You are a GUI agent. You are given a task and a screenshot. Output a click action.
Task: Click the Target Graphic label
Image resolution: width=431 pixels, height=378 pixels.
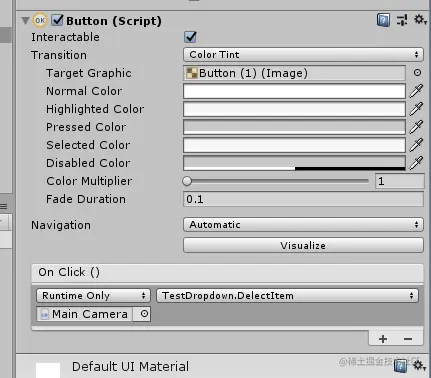[x=89, y=73]
